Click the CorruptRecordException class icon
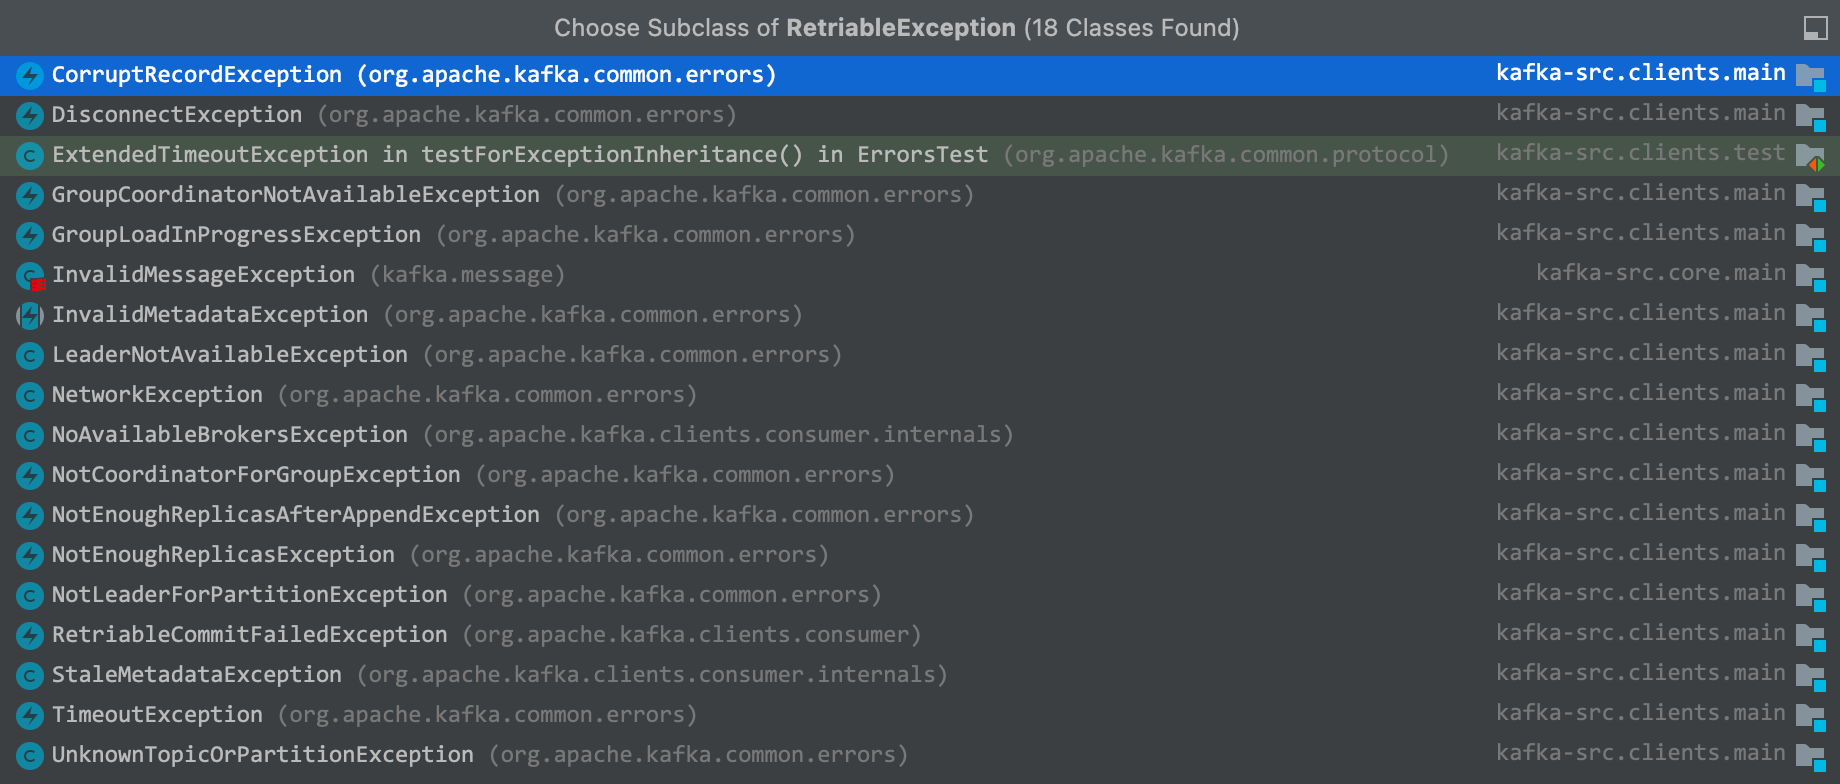The width and height of the screenshot is (1840, 784). 30,75
